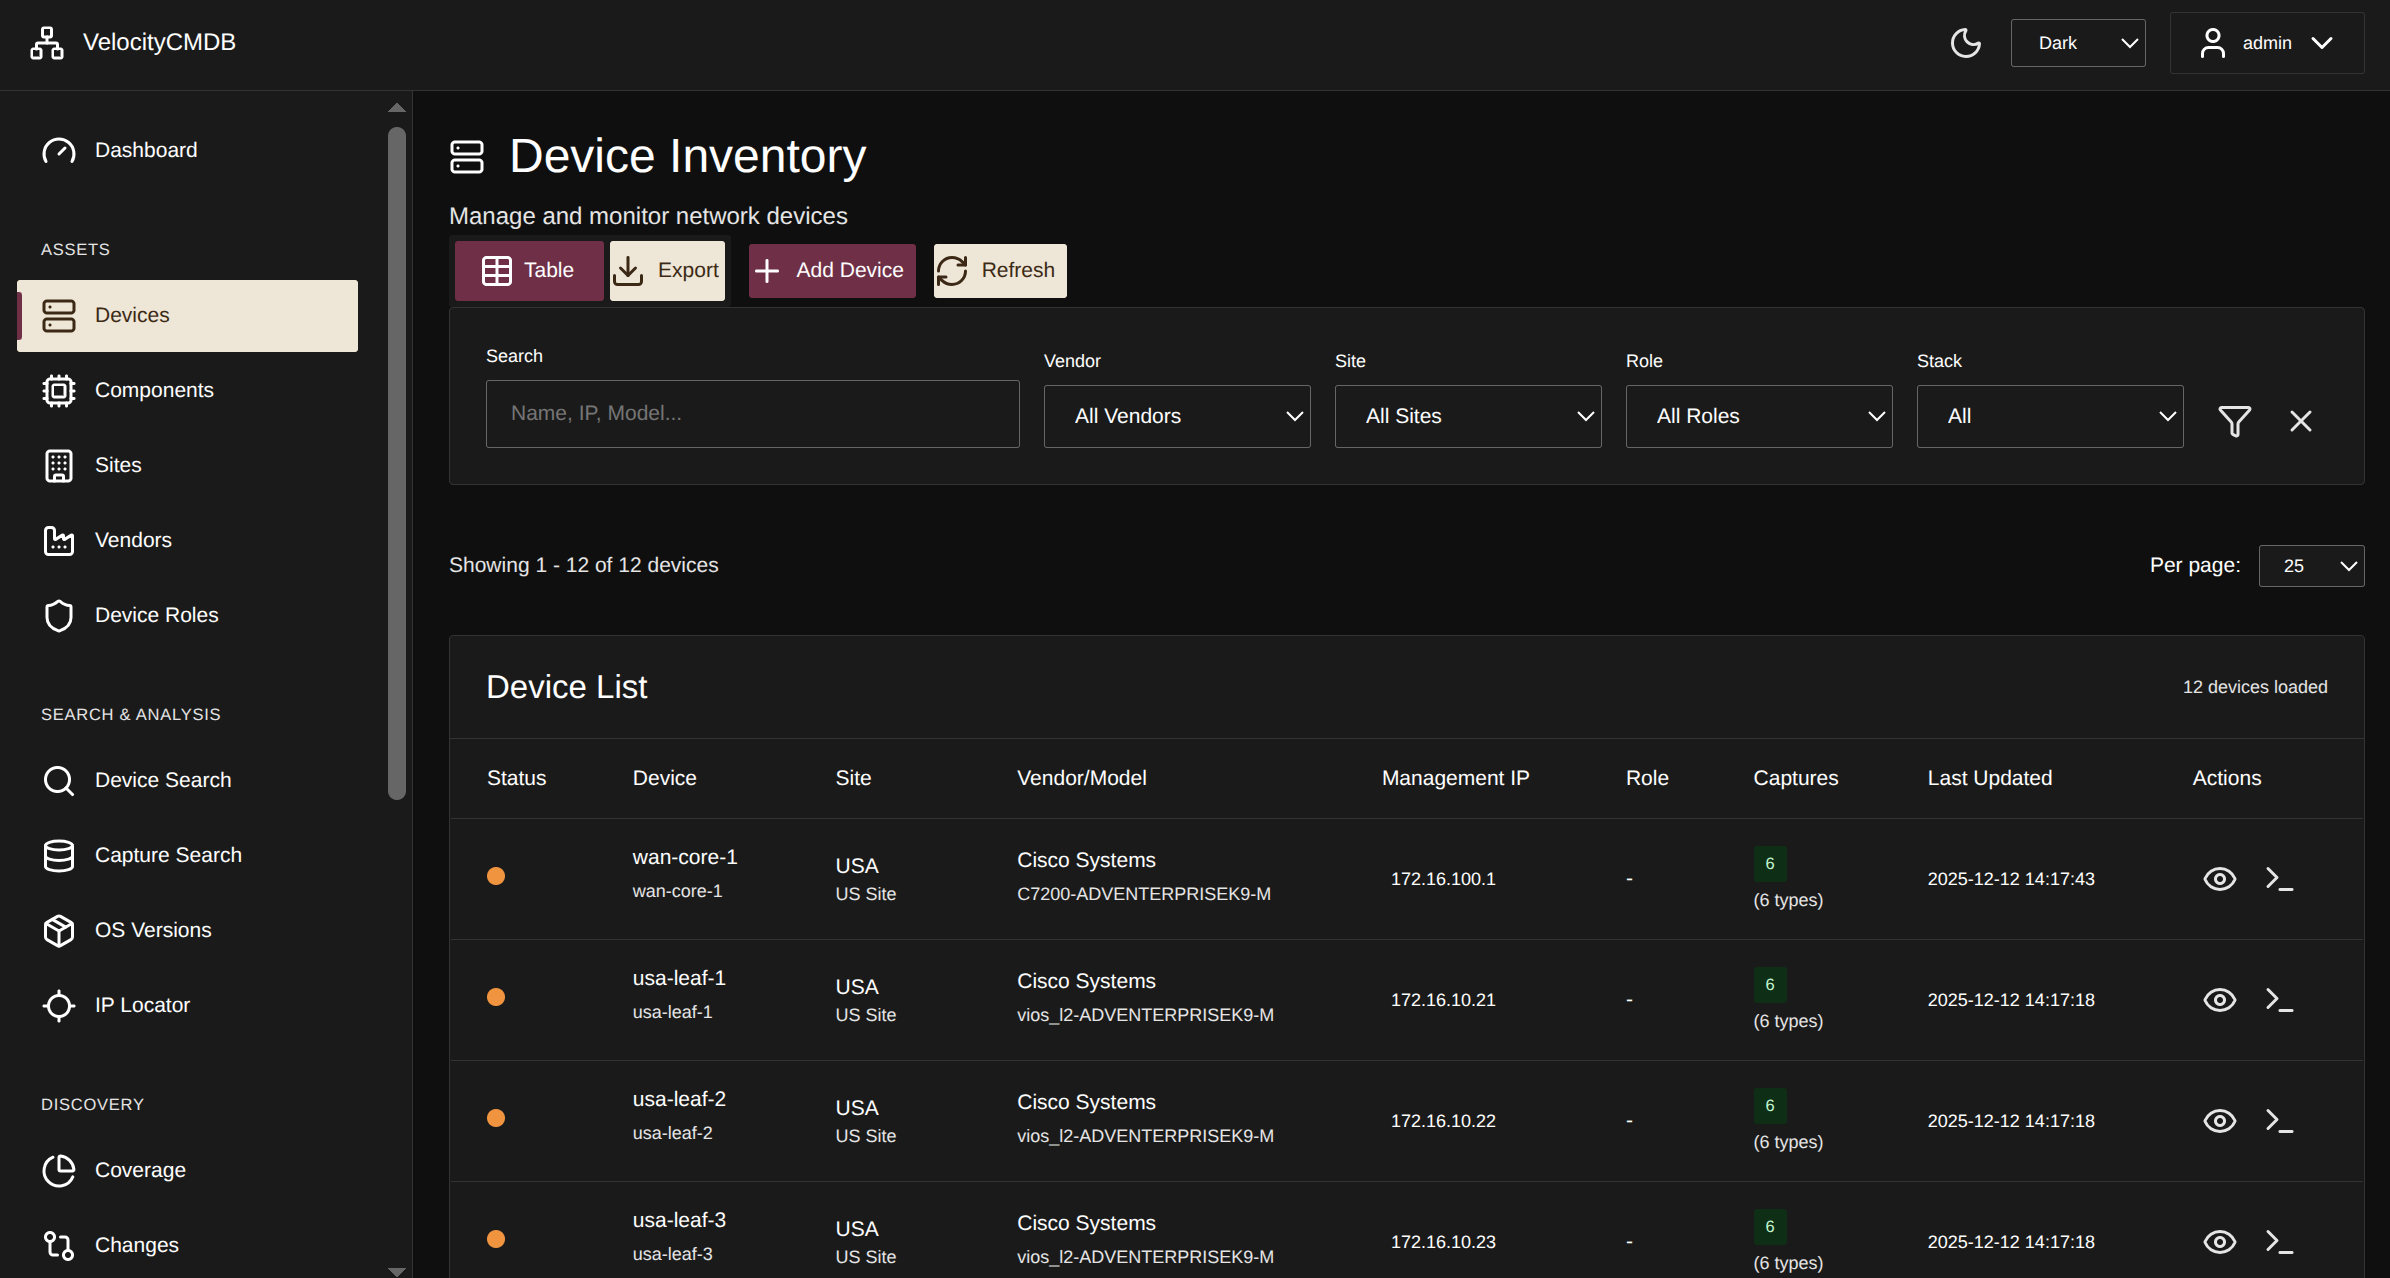Click the IP Locator crosshair icon
Image resolution: width=2390 pixels, height=1278 pixels.
click(x=59, y=1005)
